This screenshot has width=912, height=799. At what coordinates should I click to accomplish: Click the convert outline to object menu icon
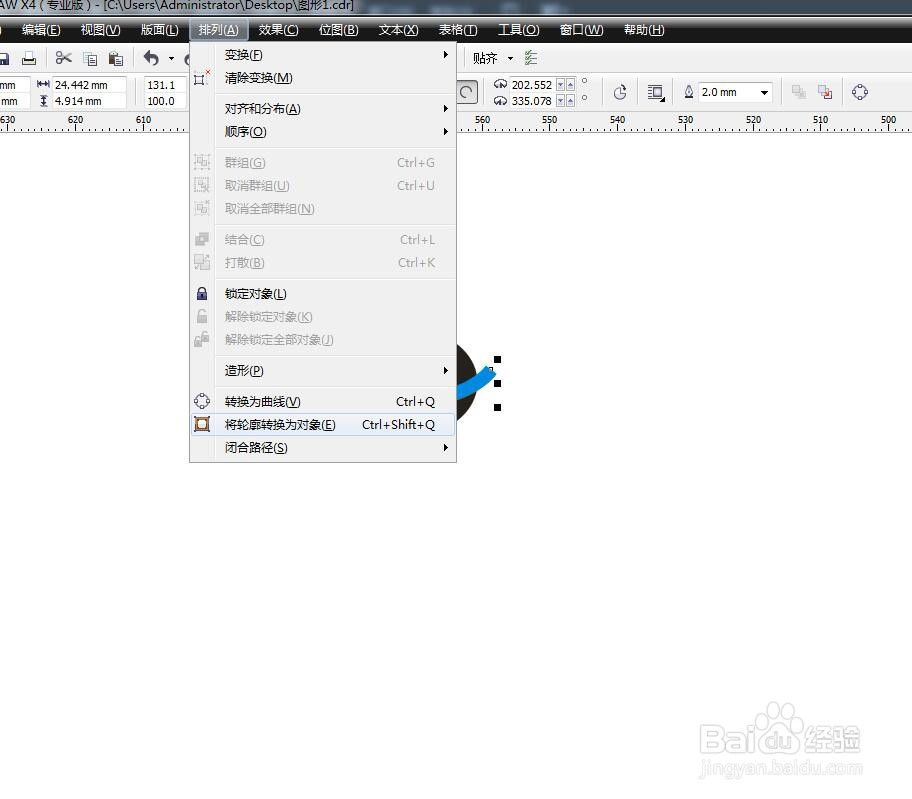point(201,424)
